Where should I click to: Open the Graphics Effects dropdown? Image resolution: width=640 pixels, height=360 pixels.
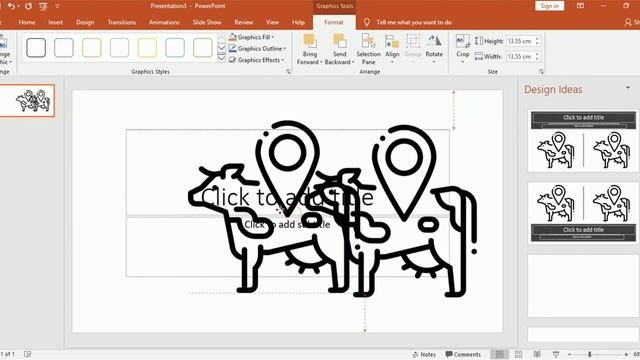[256, 60]
